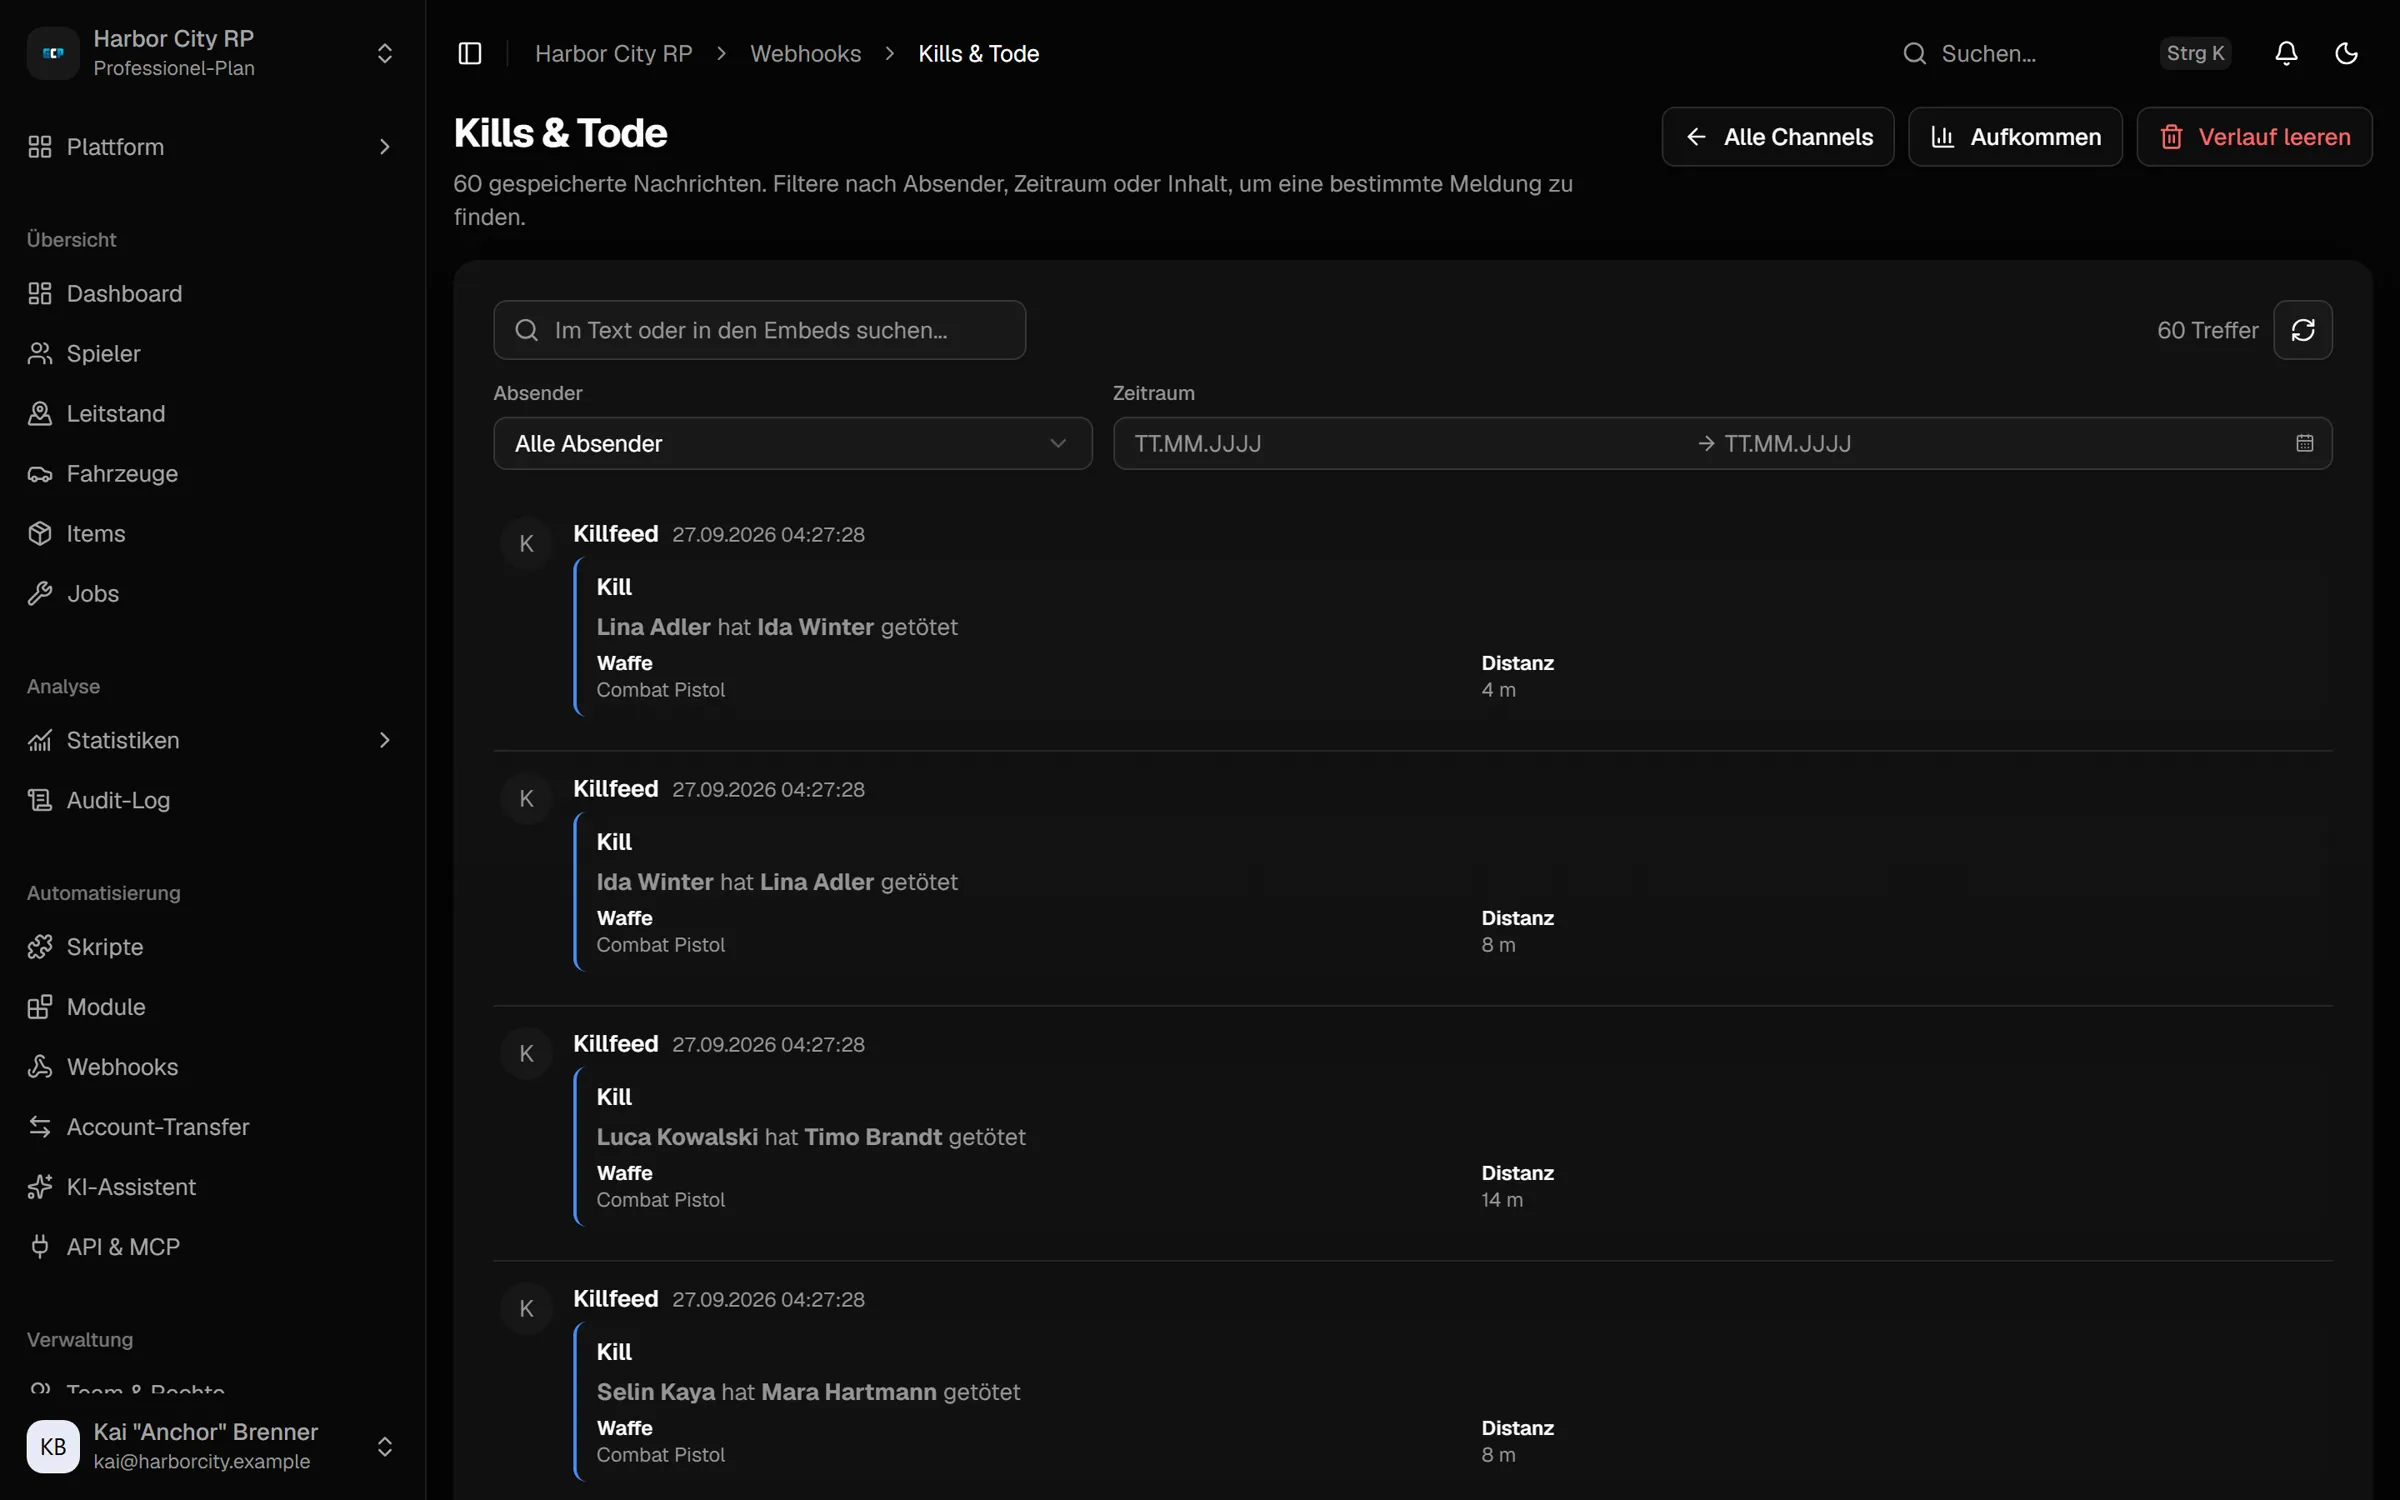This screenshot has width=2400, height=1500.
Task: Click Webhooks breadcrumb link
Action: 805,53
